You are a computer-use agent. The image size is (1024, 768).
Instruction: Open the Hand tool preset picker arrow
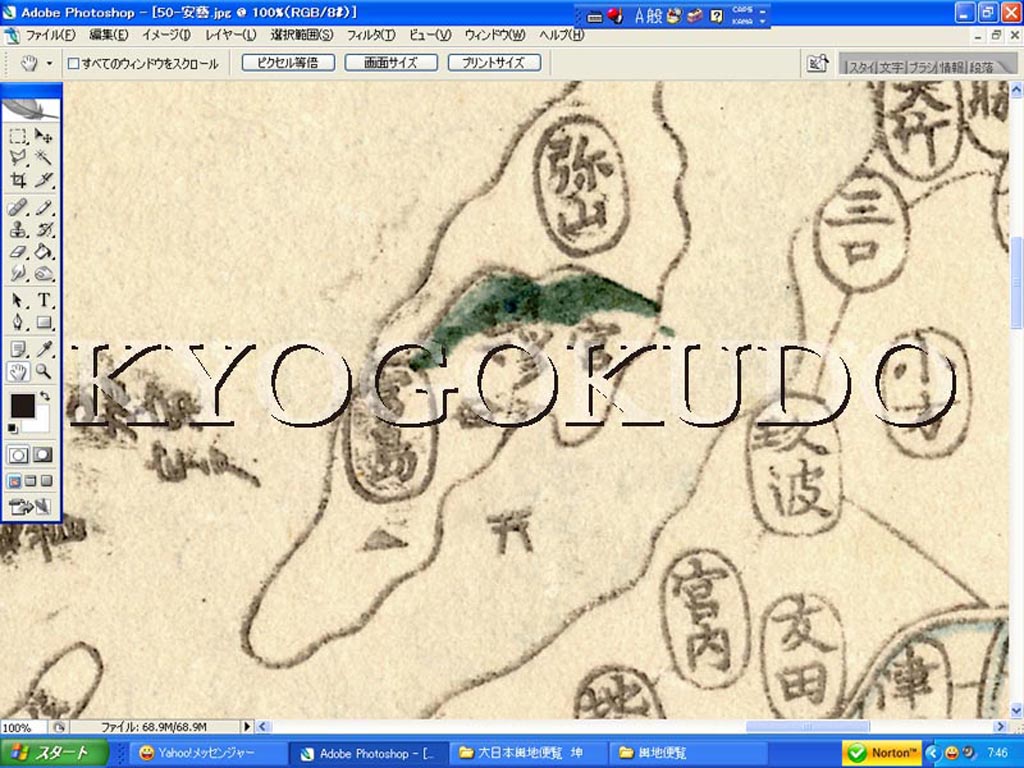pos(49,63)
